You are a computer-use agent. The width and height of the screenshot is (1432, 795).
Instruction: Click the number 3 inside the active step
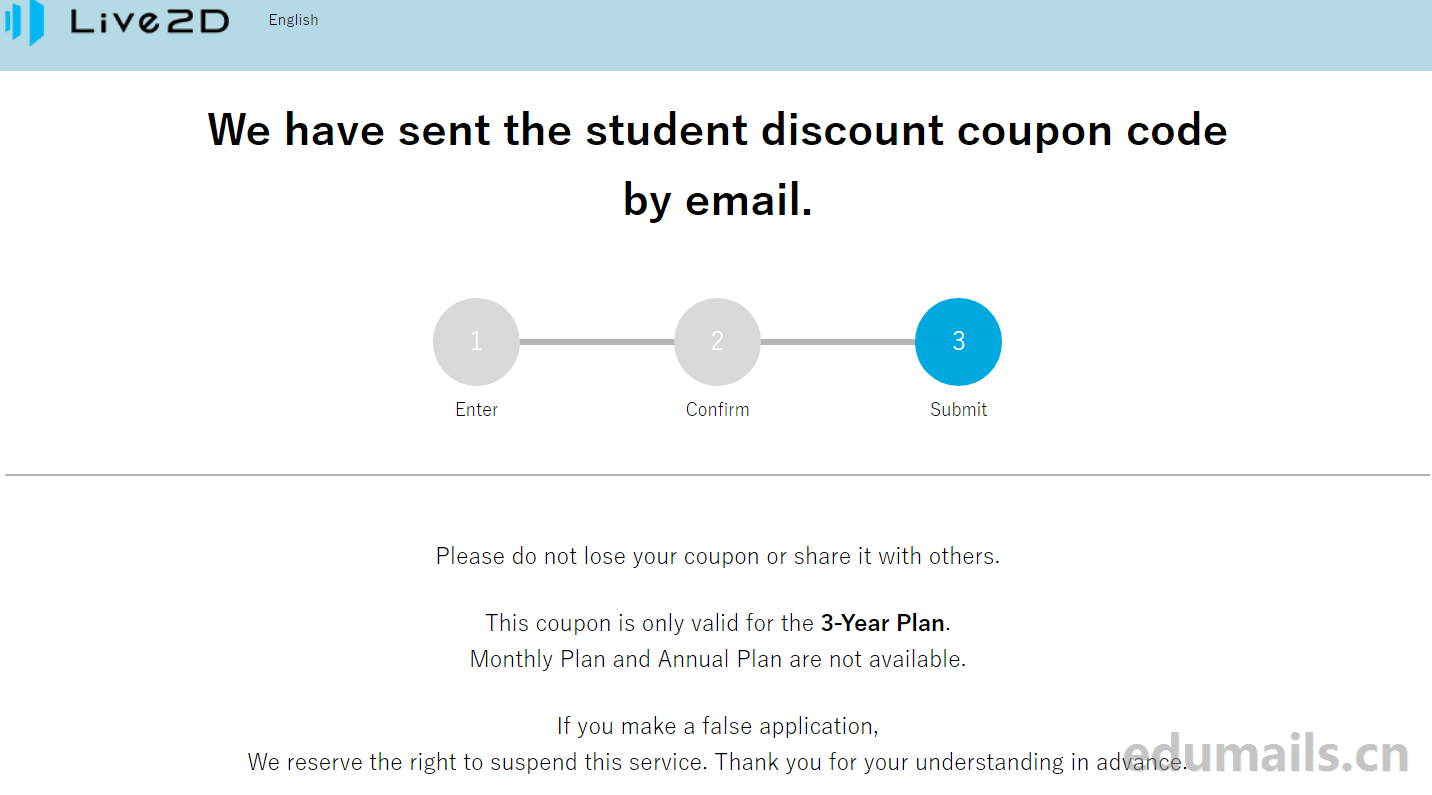[x=958, y=341]
